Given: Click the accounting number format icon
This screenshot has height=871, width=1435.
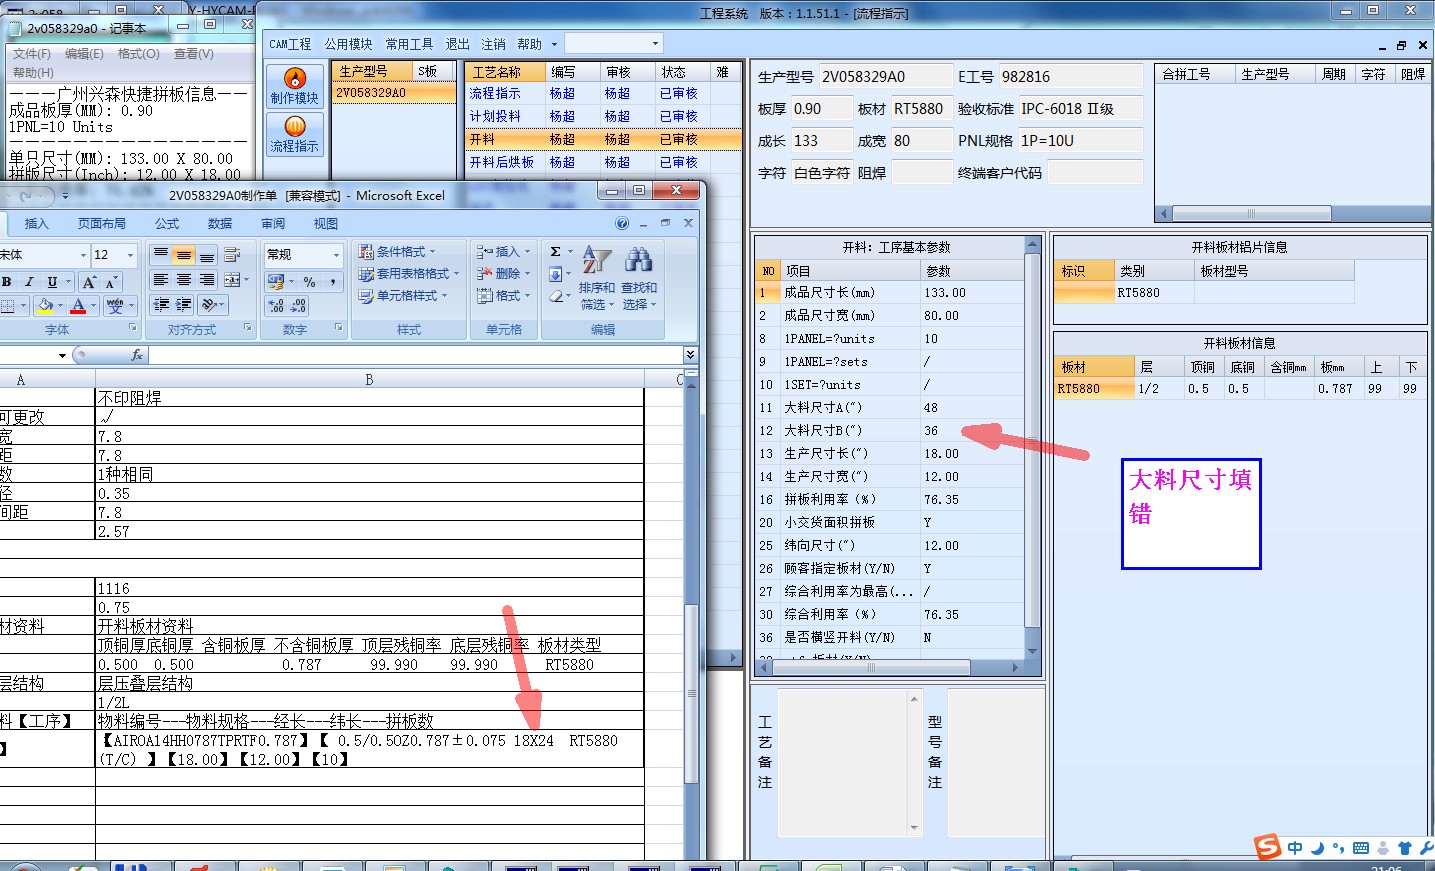Looking at the screenshot, I should click(278, 282).
